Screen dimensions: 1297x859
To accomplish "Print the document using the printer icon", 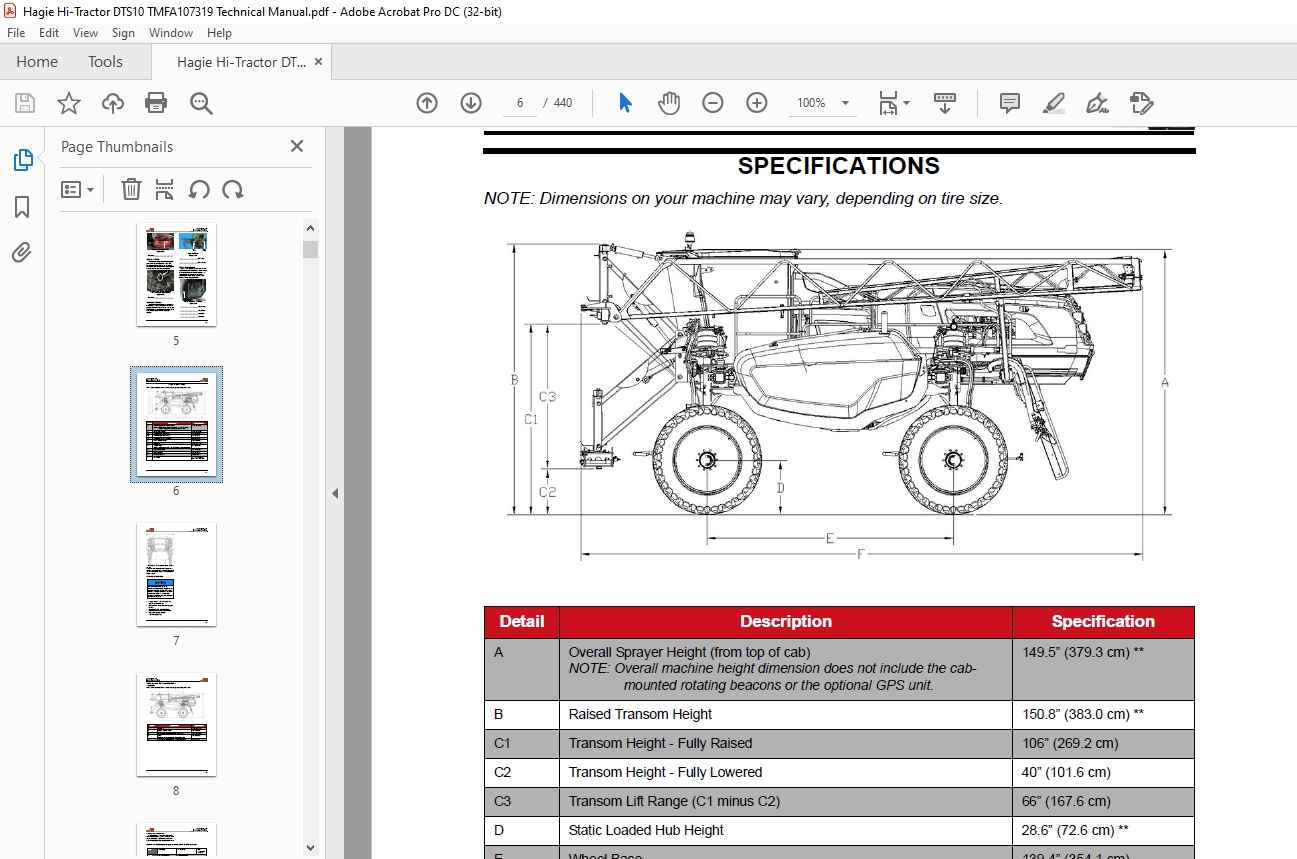I will [x=156, y=103].
